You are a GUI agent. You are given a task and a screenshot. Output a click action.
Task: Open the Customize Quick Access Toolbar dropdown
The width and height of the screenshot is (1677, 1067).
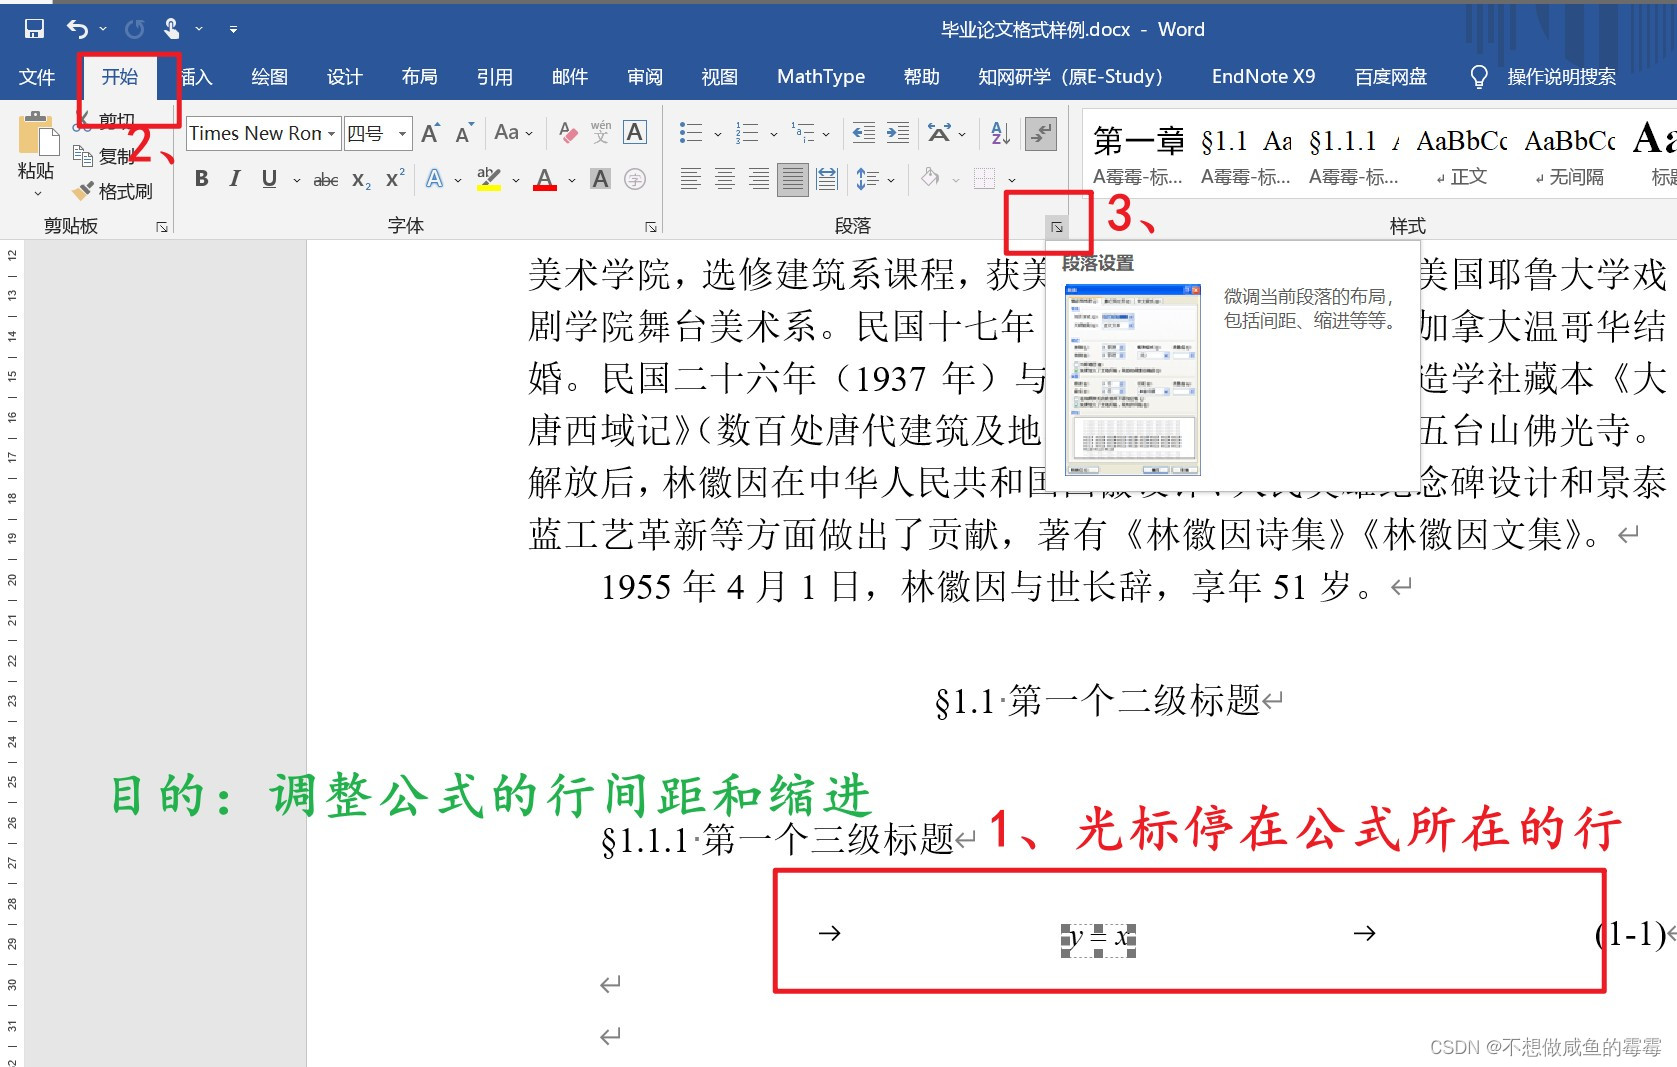click(x=232, y=29)
